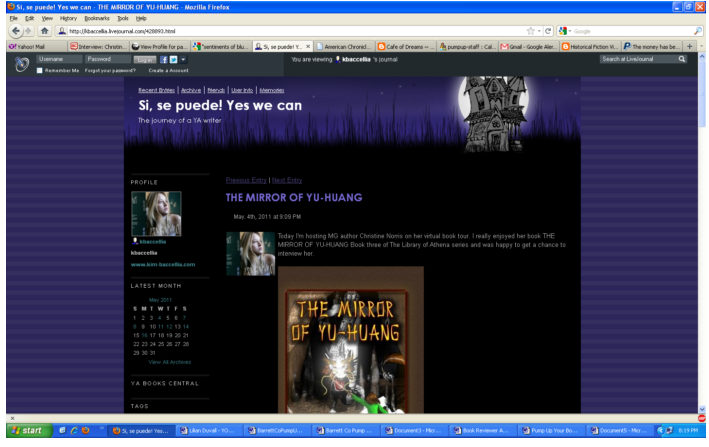This screenshot has width=709, height=447.
Task: Toggle the Remember Me checkbox
Action: click(40, 71)
